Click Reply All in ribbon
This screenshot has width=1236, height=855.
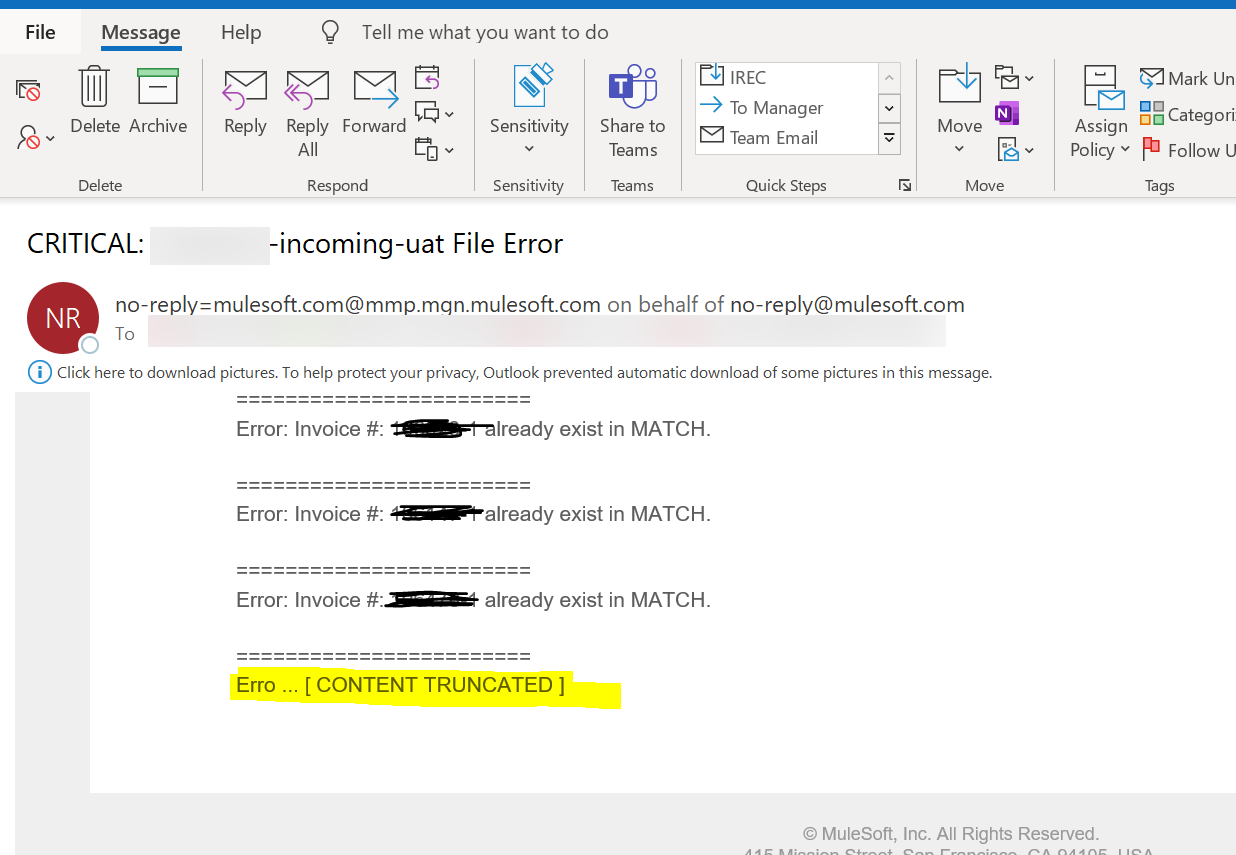[307, 88]
